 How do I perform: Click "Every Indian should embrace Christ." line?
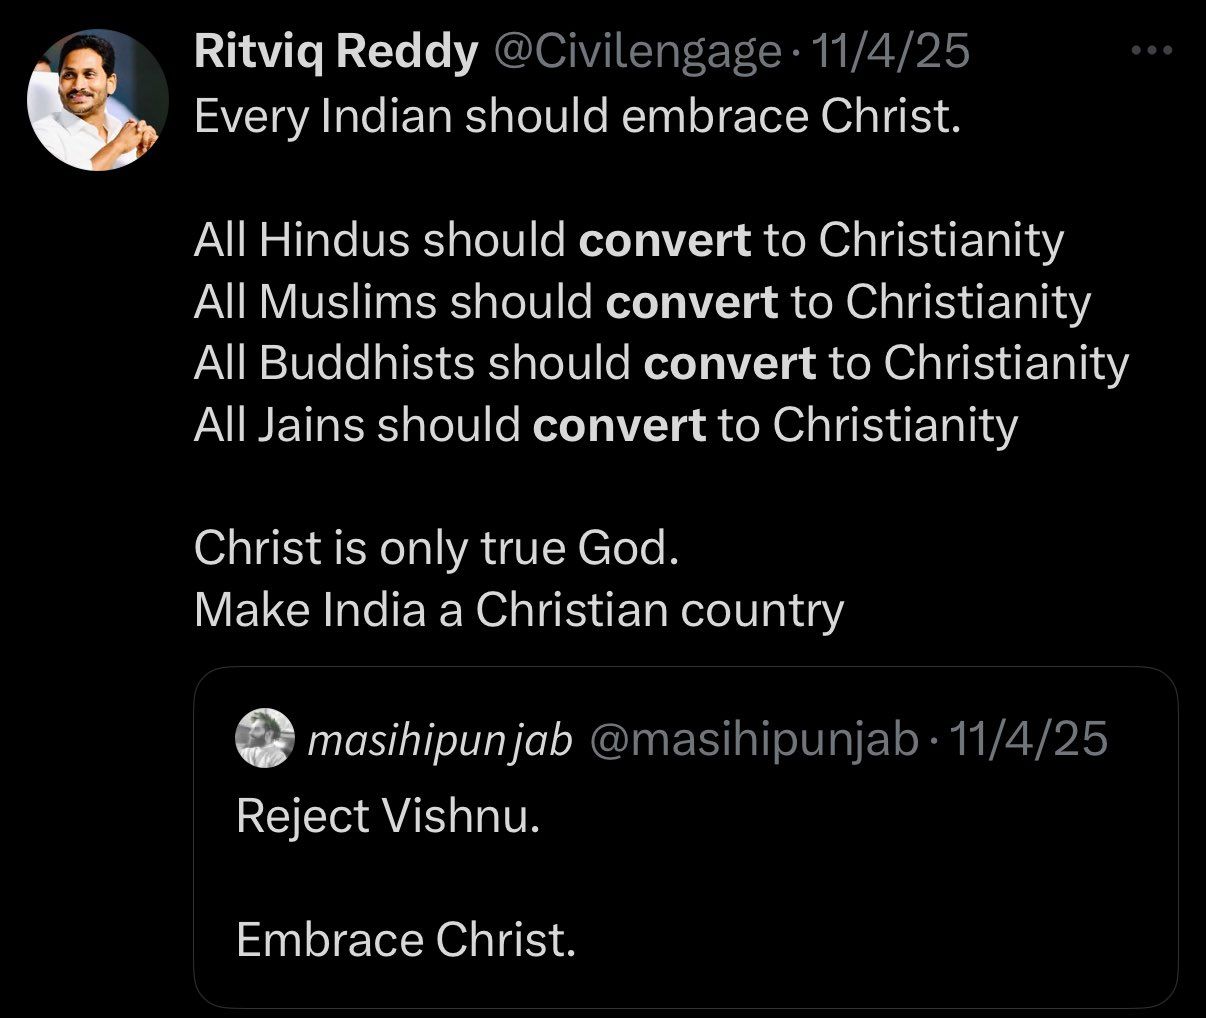coord(577,117)
